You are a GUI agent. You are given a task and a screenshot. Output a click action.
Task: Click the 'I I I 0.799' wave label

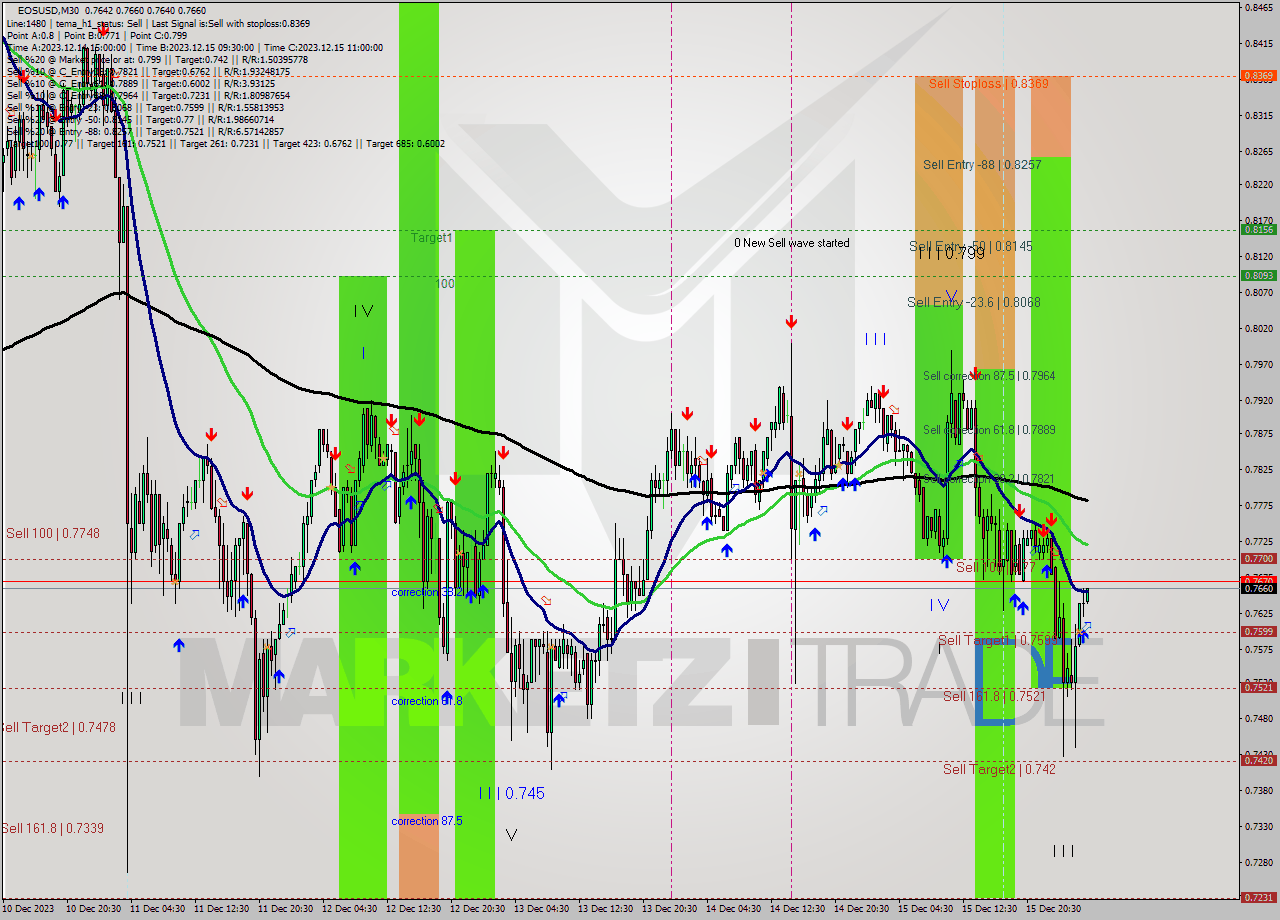[x=951, y=254]
